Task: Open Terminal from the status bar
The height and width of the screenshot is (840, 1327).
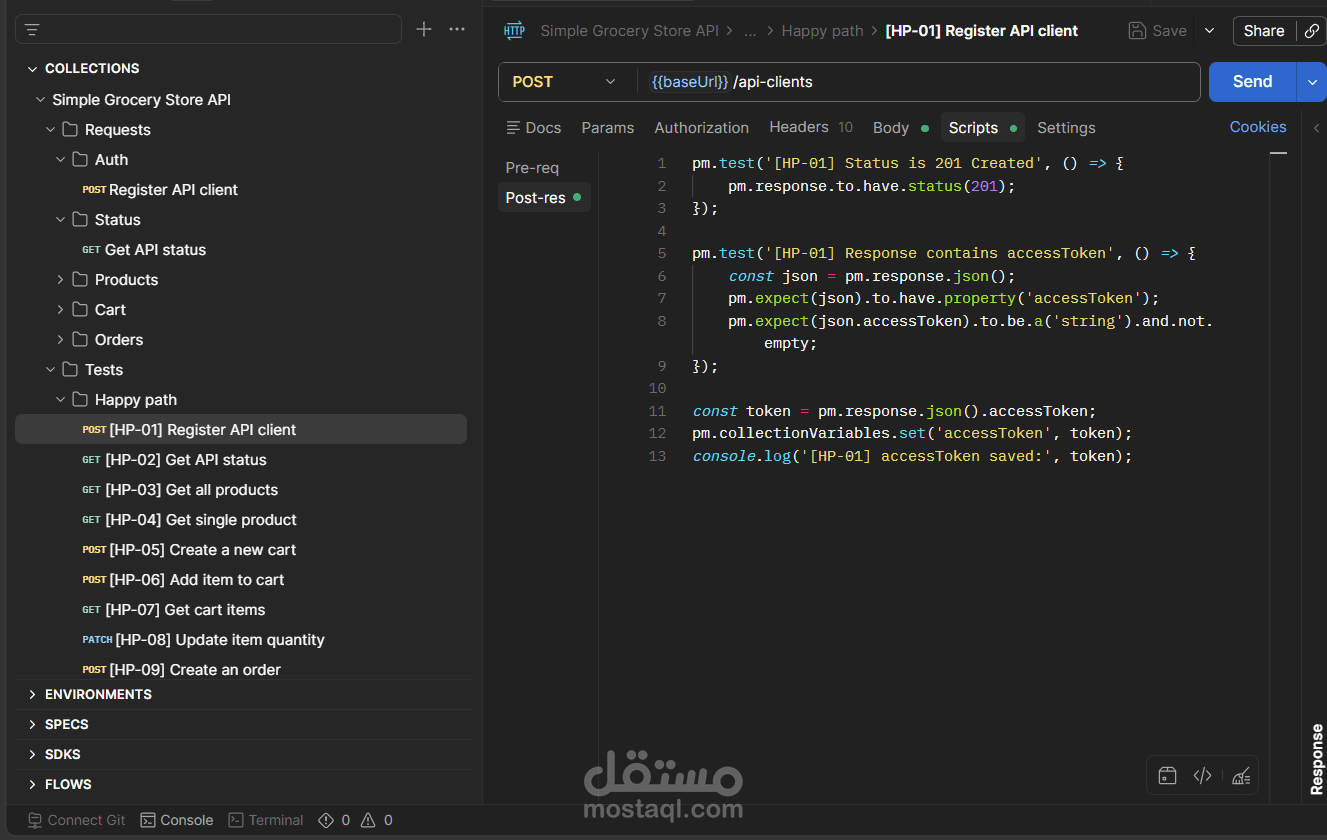Action: tap(266, 820)
